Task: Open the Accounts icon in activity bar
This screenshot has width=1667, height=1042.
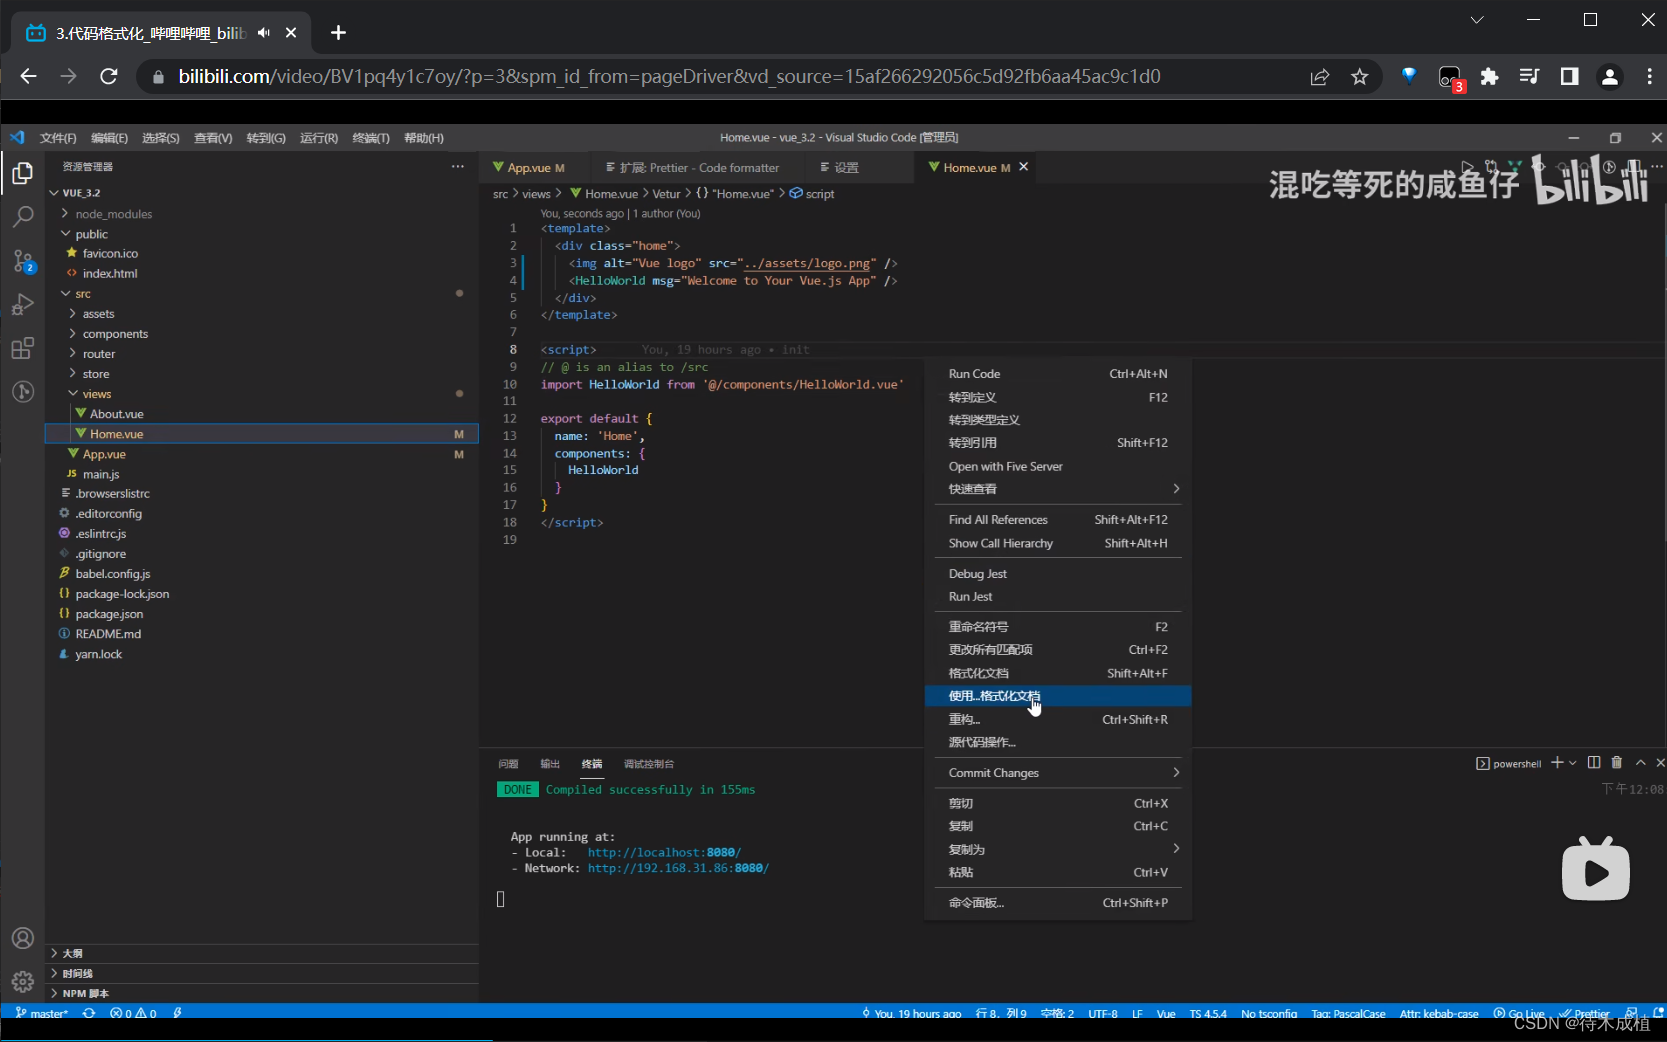Action: pyautogui.click(x=22, y=938)
